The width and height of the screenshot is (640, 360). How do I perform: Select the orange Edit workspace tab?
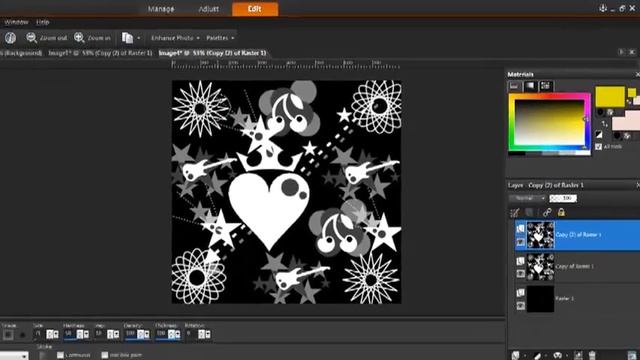[255, 9]
